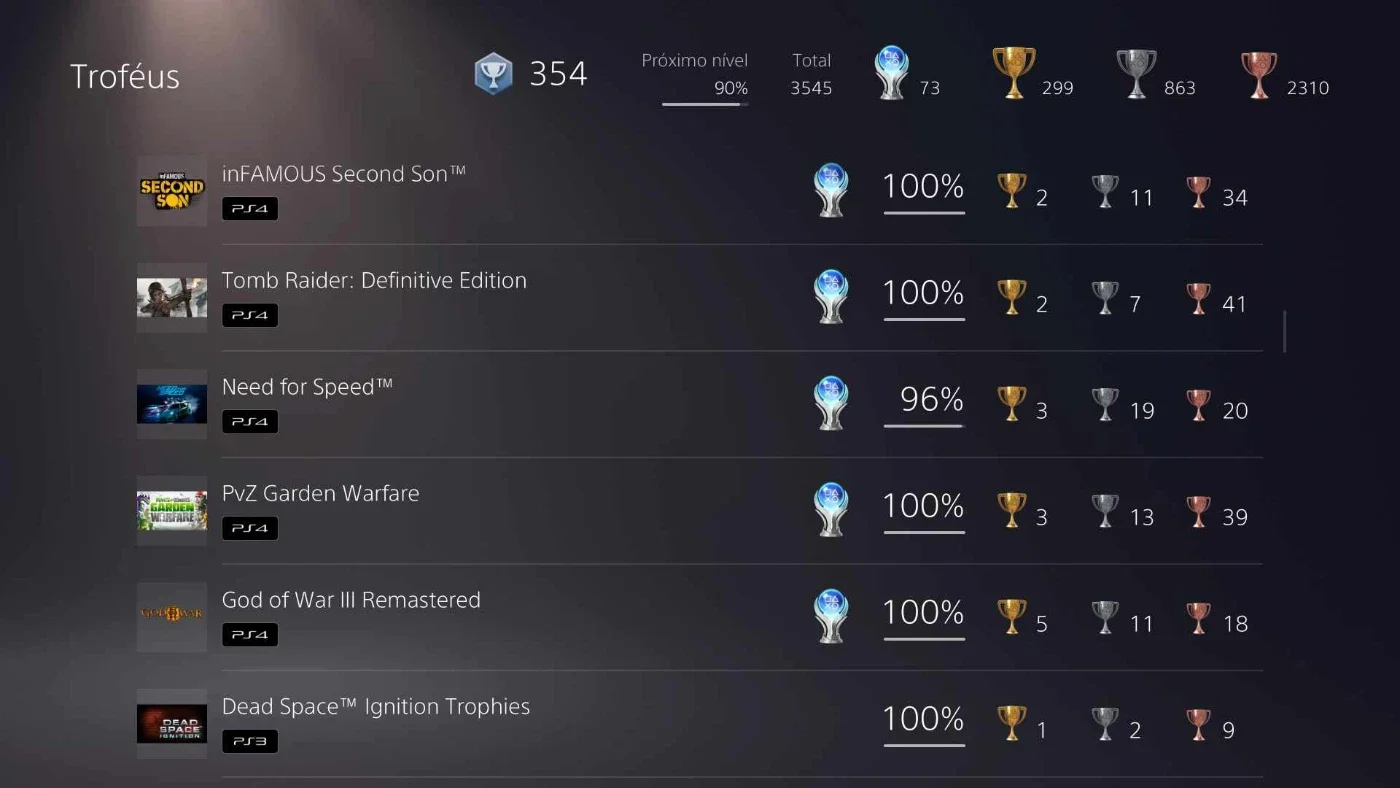Click the platinum trophy icon in header totals
The height and width of the screenshot is (788, 1400).
pyautogui.click(x=890, y=73)
